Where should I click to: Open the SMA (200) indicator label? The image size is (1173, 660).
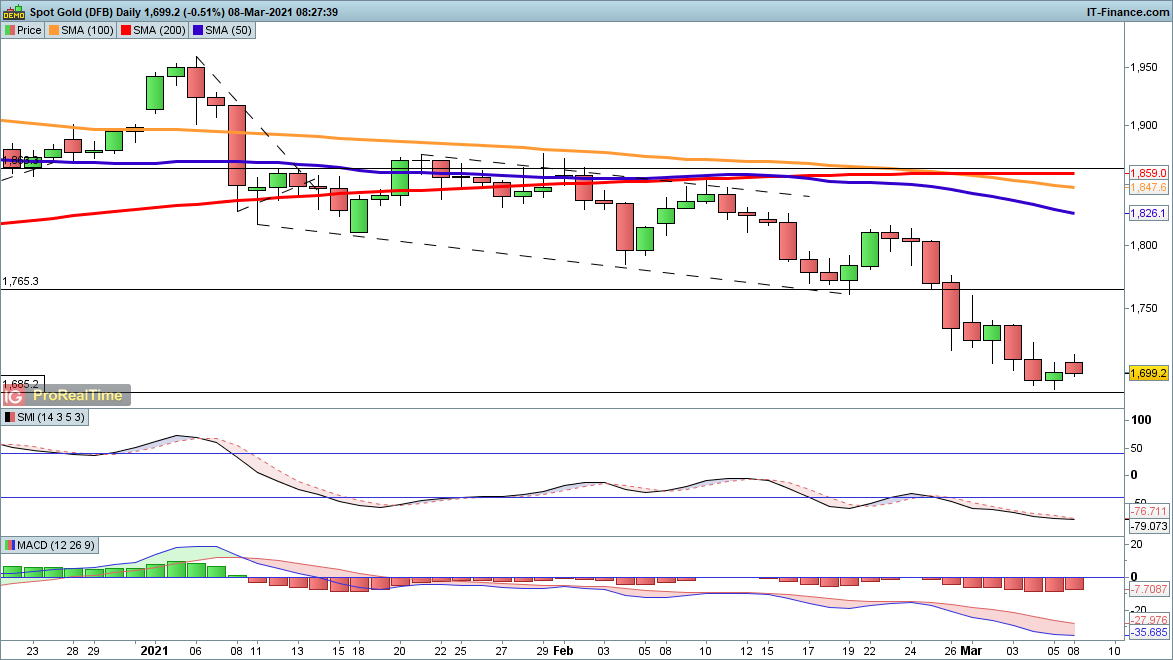tap(159, 30)
